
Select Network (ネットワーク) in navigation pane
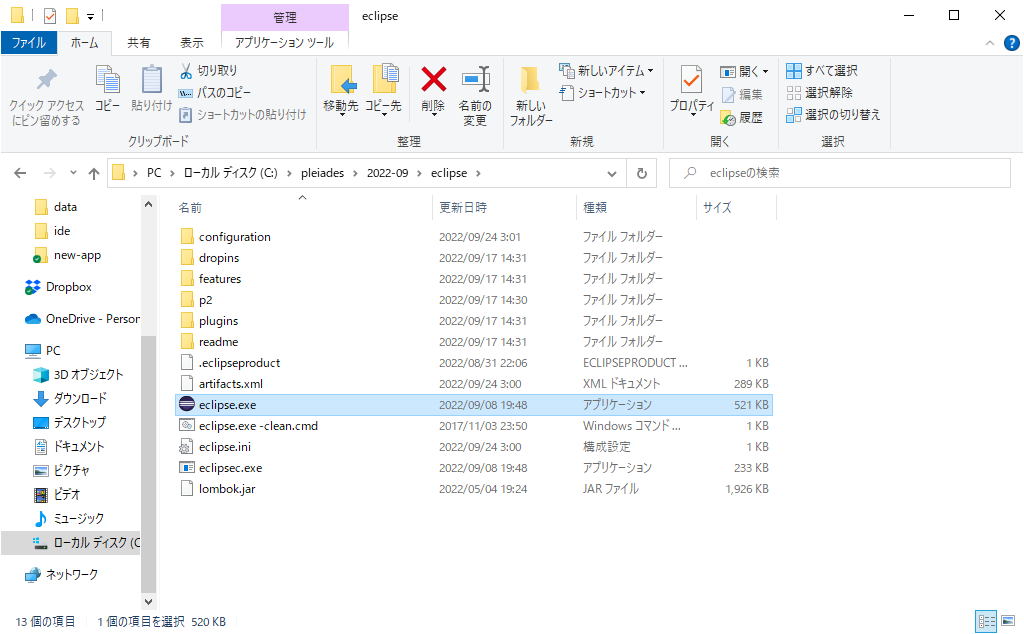pos(61,575)
